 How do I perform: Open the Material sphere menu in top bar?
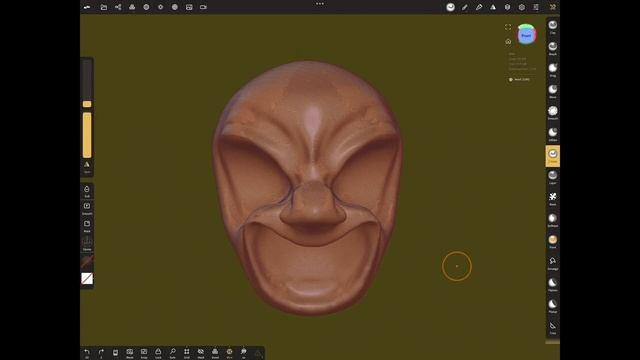pos(146,7)
